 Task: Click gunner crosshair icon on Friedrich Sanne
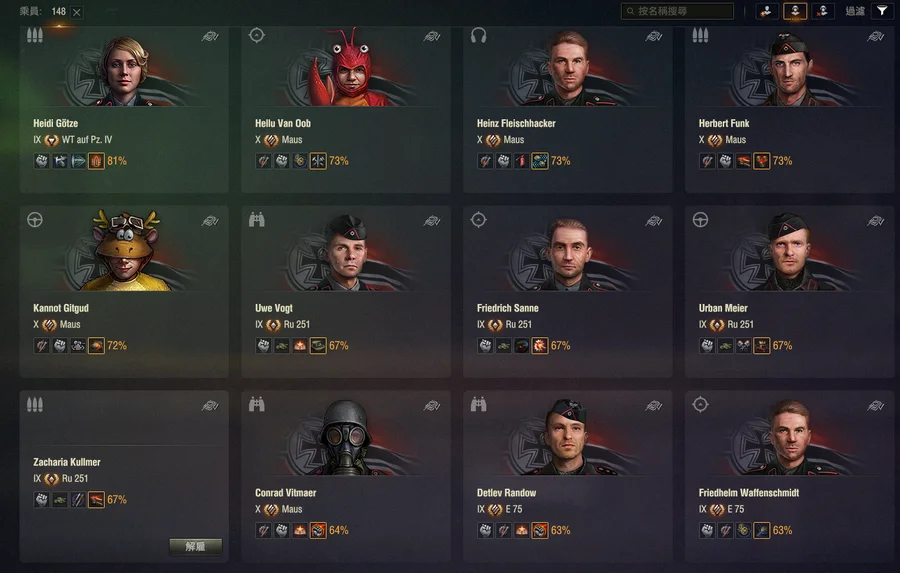click(478, 220)
